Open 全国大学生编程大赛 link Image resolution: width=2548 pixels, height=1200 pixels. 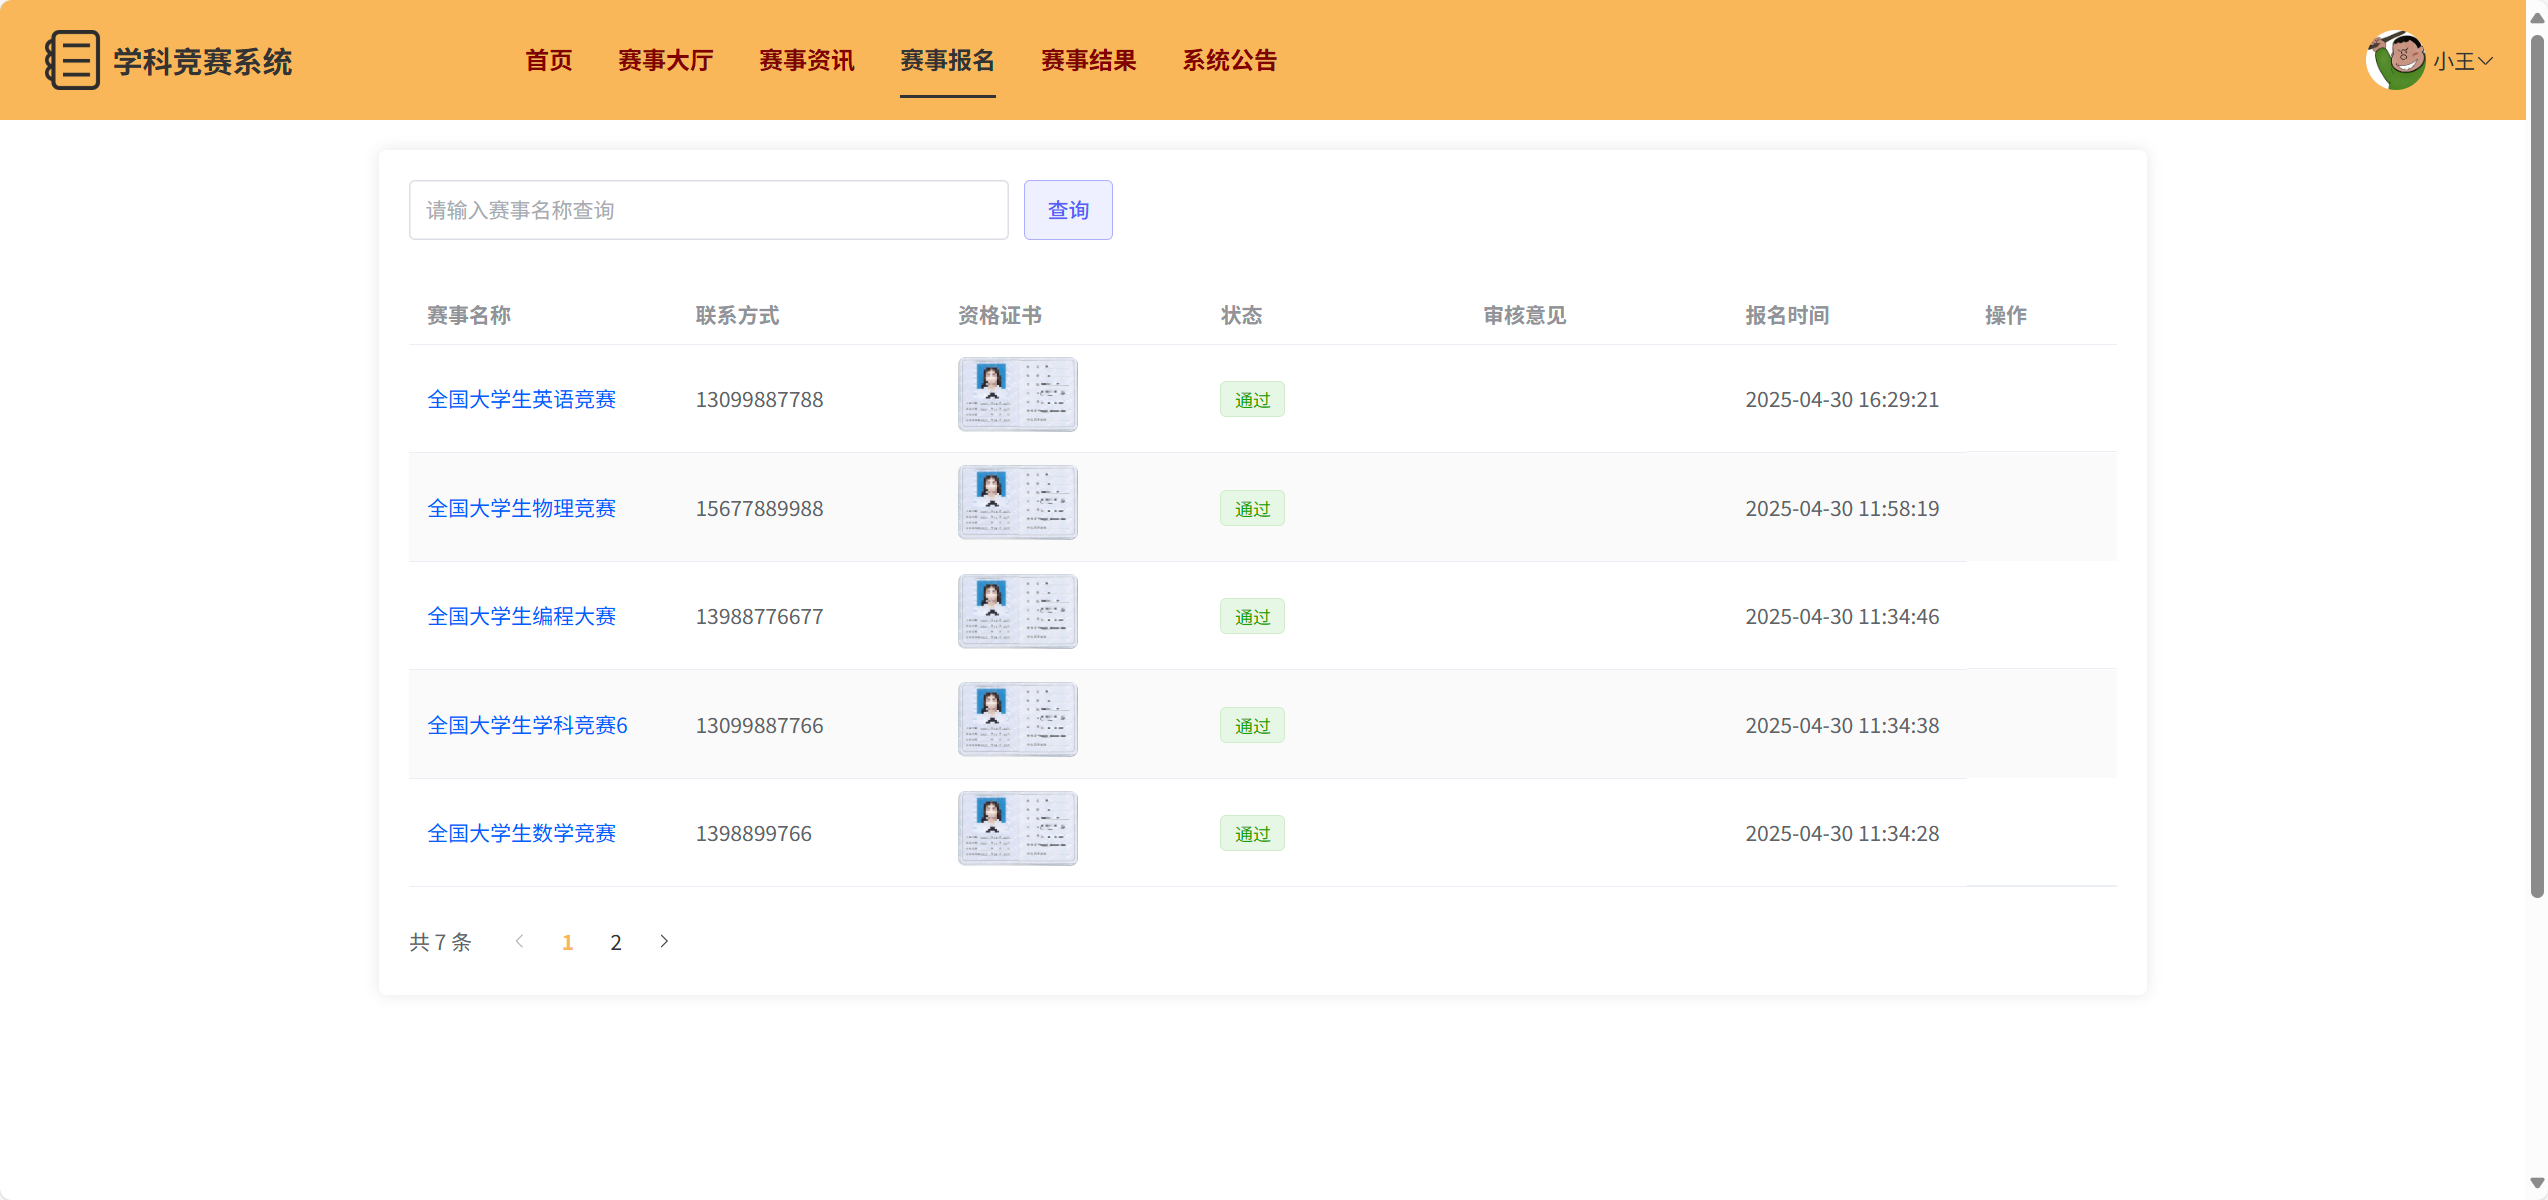(x=521, y=616)
